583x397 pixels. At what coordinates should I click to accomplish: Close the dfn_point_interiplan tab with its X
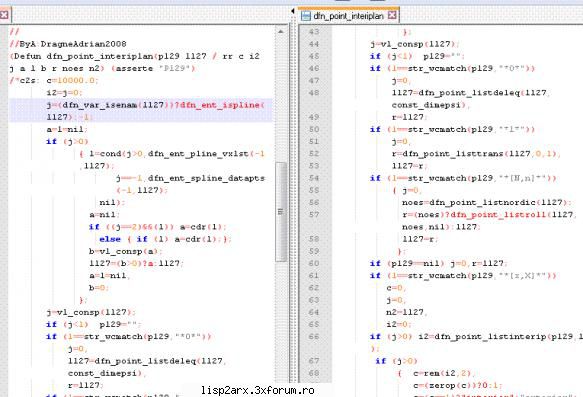(x=392, y=16)
